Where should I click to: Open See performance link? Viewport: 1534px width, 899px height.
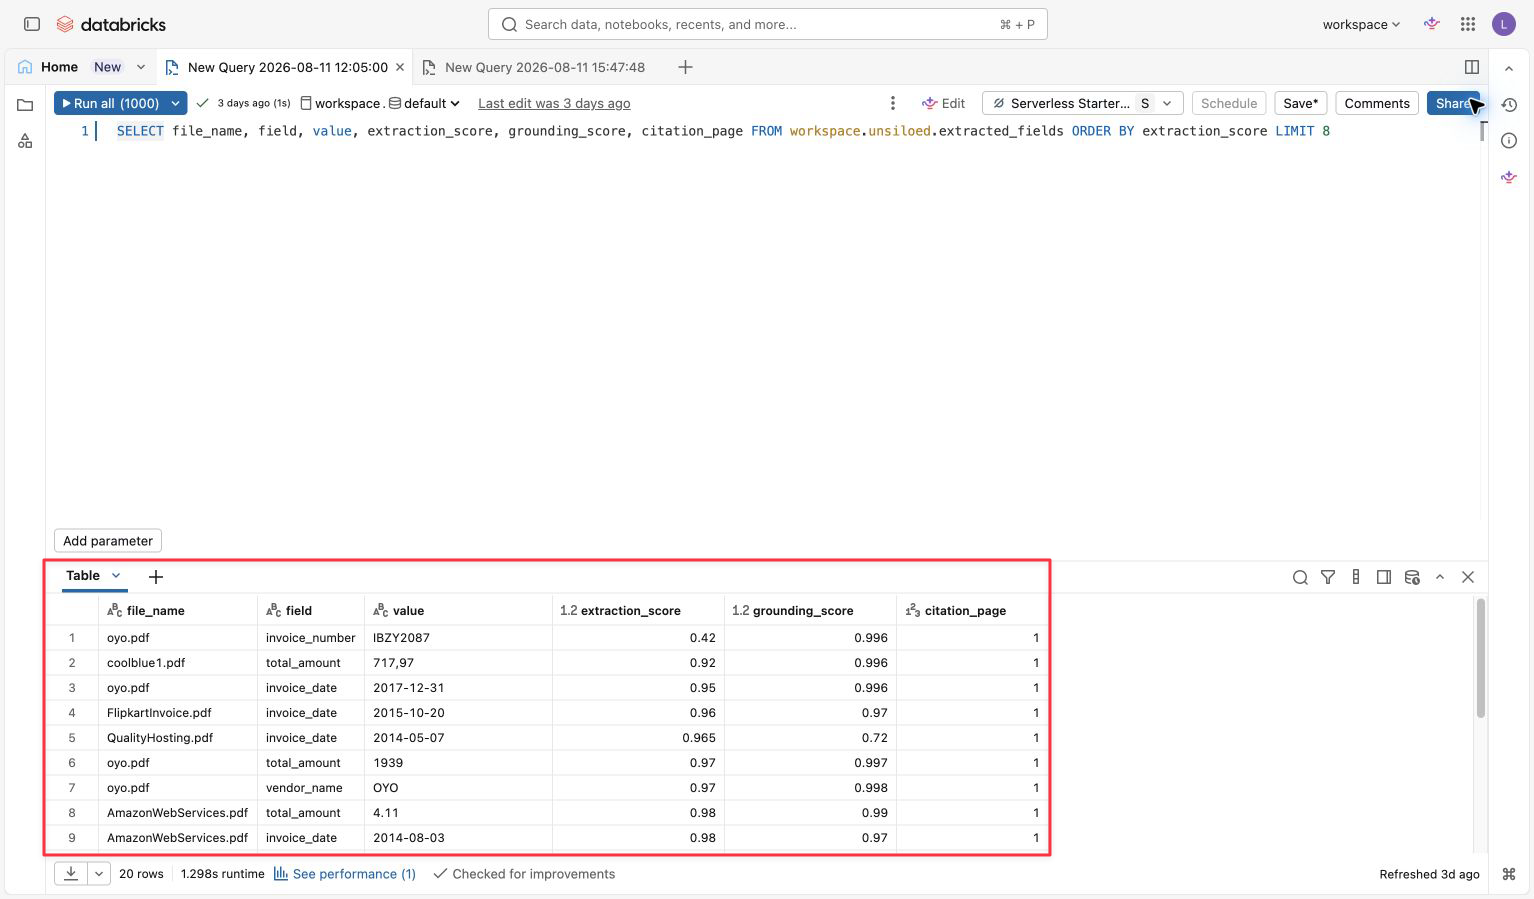[x=345, y=874]
